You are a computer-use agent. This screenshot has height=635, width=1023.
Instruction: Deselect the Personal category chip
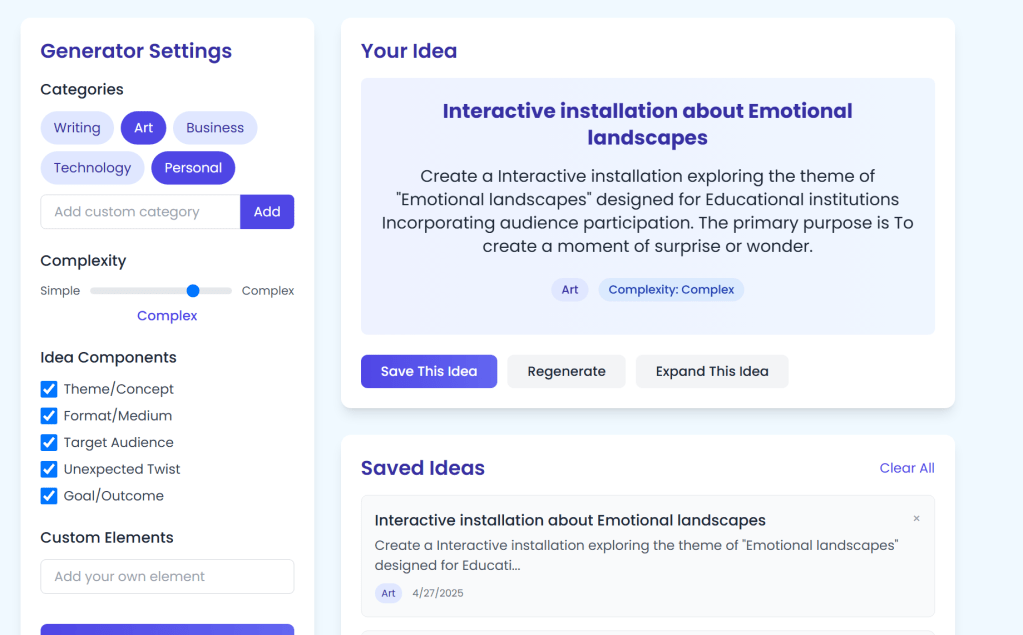193,168
